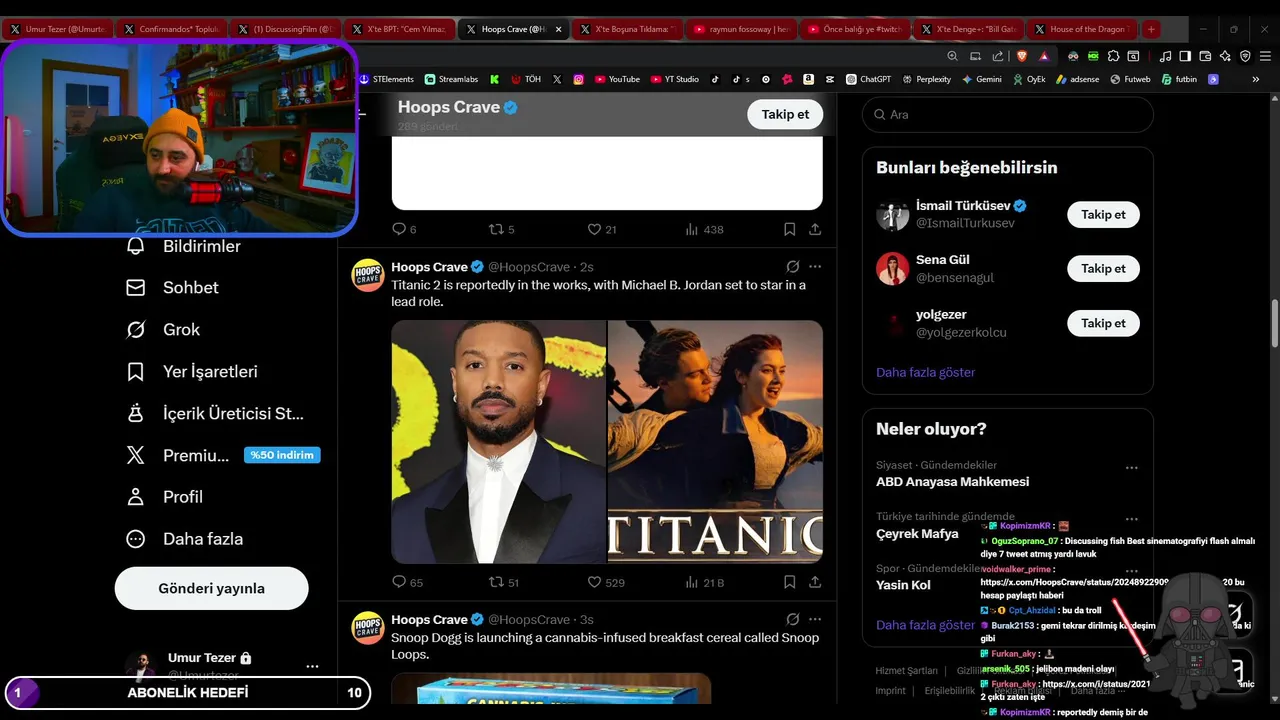This screenshot has height=720, width=1280.
Task: Go to Profil page
Action: coord(164,497)
